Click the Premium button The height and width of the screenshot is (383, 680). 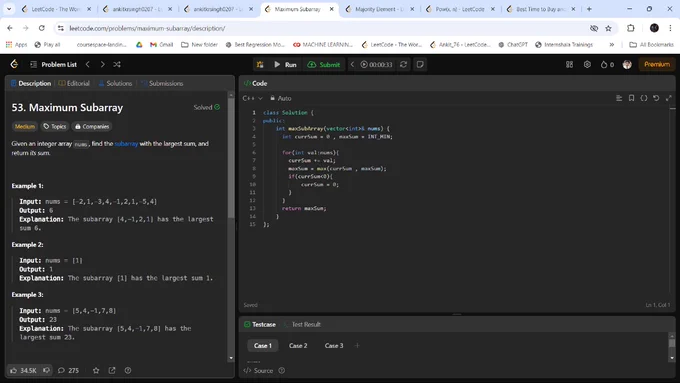(657, 64)
